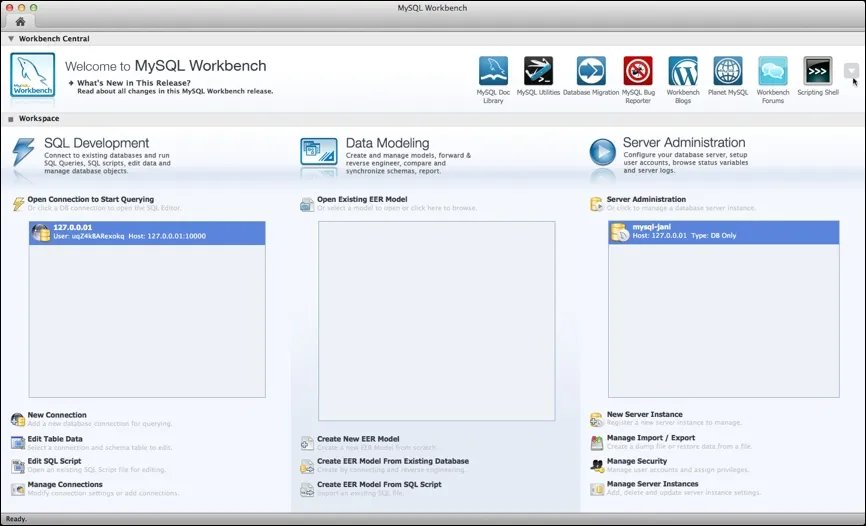Click New Server Instance link
Viewport: 866px width, 526px height.
click(645, 414)
